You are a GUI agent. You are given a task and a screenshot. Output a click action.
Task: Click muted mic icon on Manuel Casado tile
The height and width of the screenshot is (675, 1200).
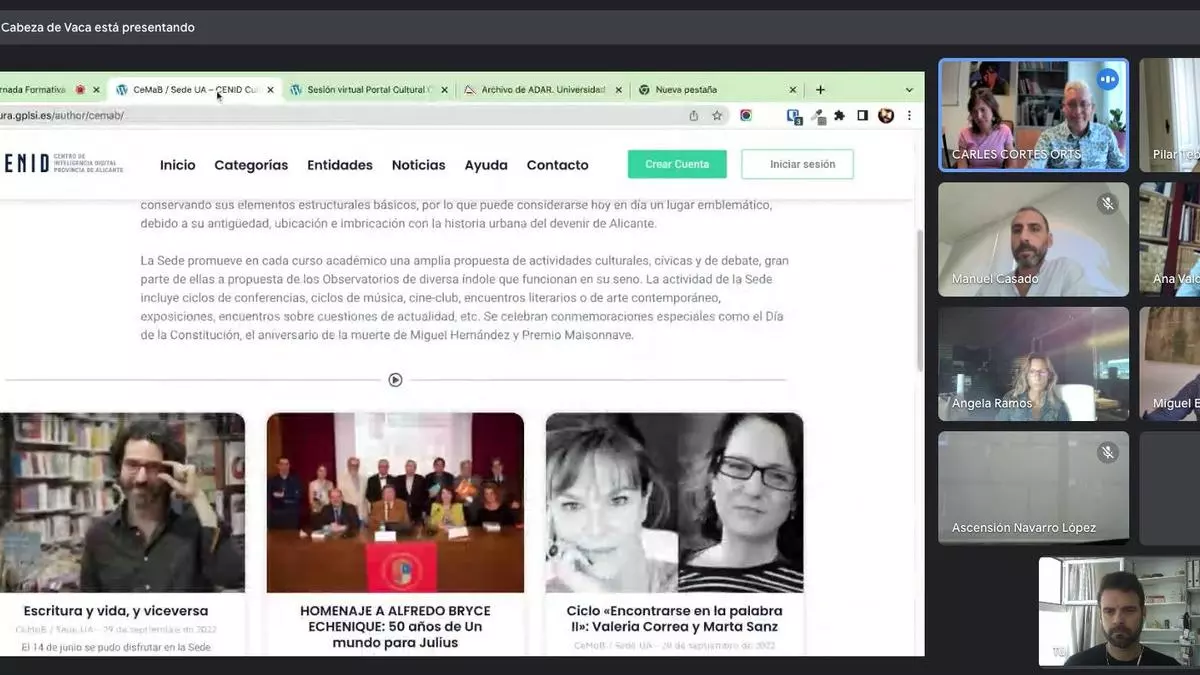[1107, 204]
